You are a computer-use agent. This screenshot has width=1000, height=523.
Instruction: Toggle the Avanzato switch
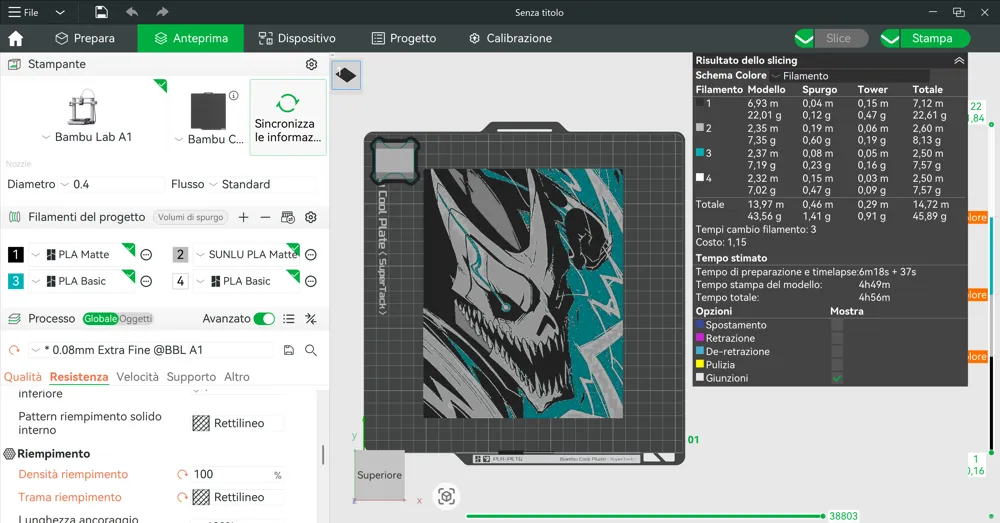(x=264, y=319)
